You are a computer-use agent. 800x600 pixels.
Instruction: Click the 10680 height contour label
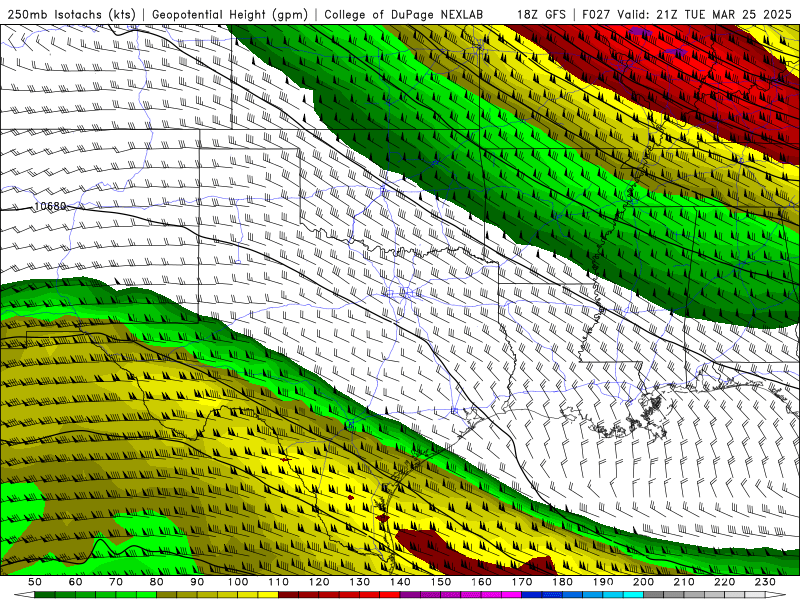click(50, 207)
